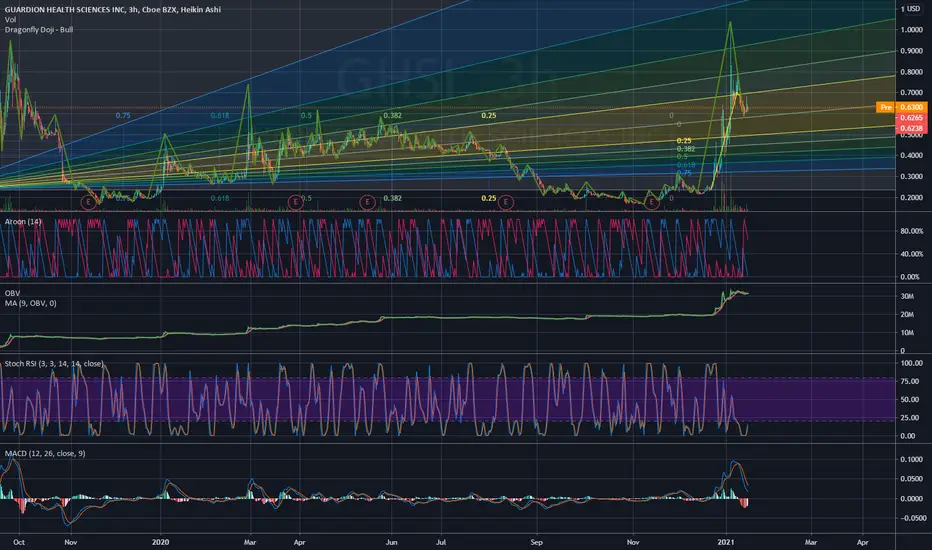The image size is (932, 550).
Task: Click 0.8000 on the price axis
Action: pyautogui.click(x=911, y=72)
